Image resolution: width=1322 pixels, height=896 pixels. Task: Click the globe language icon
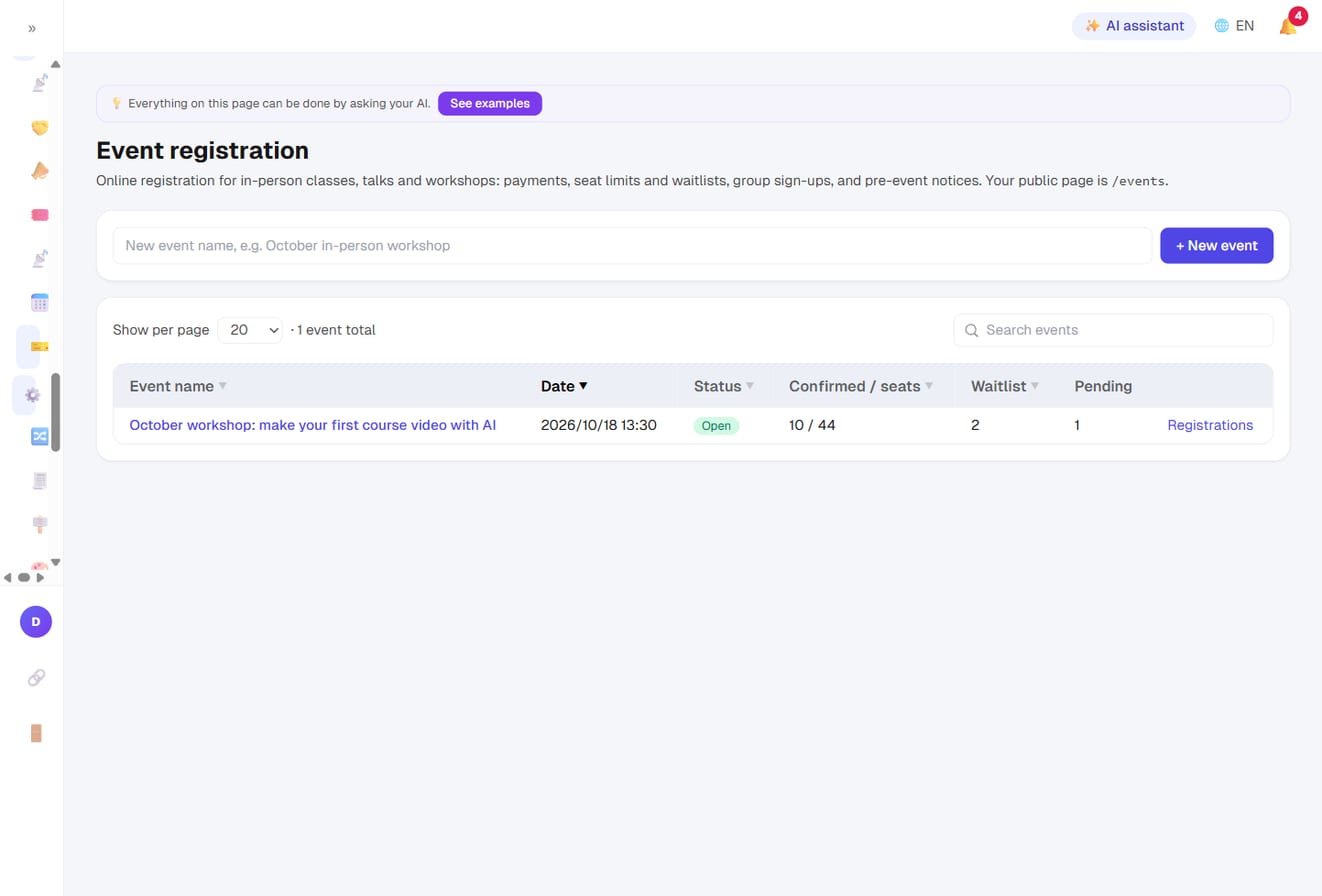tap(1221, 26)
